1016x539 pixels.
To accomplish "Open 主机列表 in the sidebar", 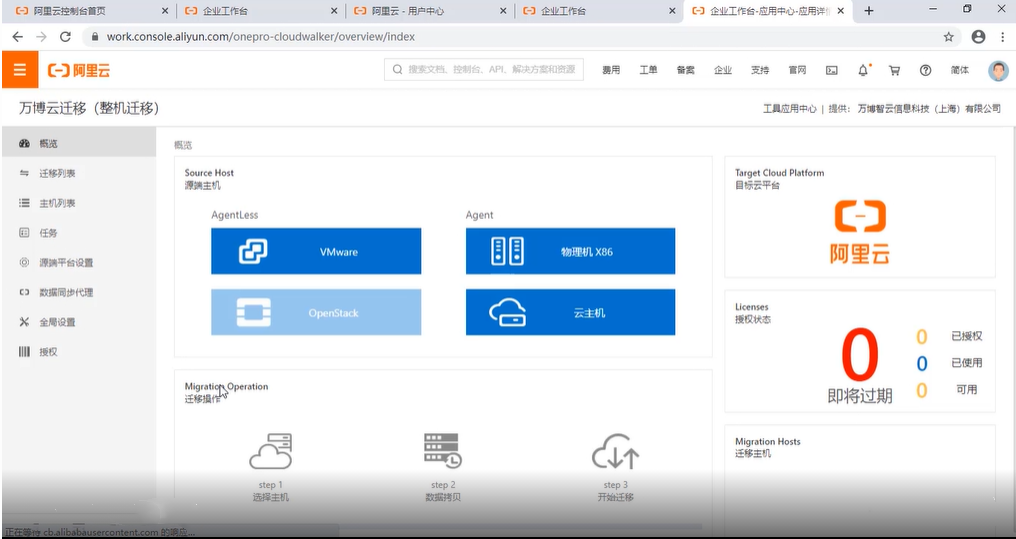I will pyautogui.click(x=78, y=203).
